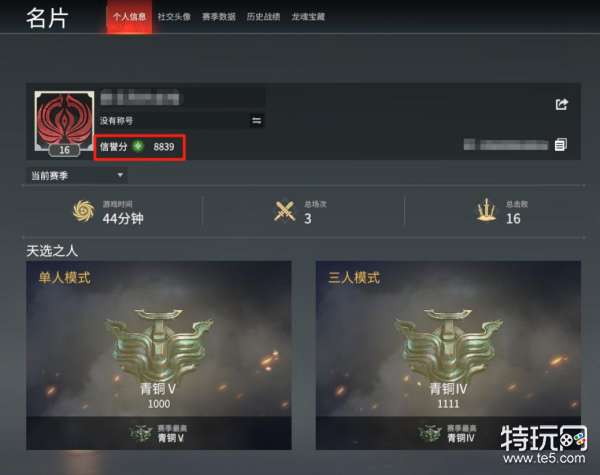Viewport: 600px width, 475px height.
Task: Click the solo mode bronze rank emblem
Action: pyautogui.click(x=159, y=345)
